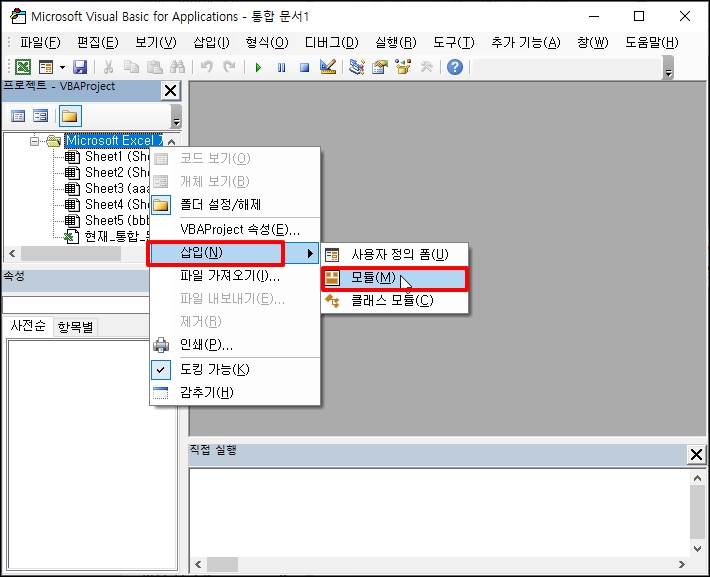Open VBAProject 속성(E)... from context menu
Viewport: 710px width, 577px height.
point(235,230)
